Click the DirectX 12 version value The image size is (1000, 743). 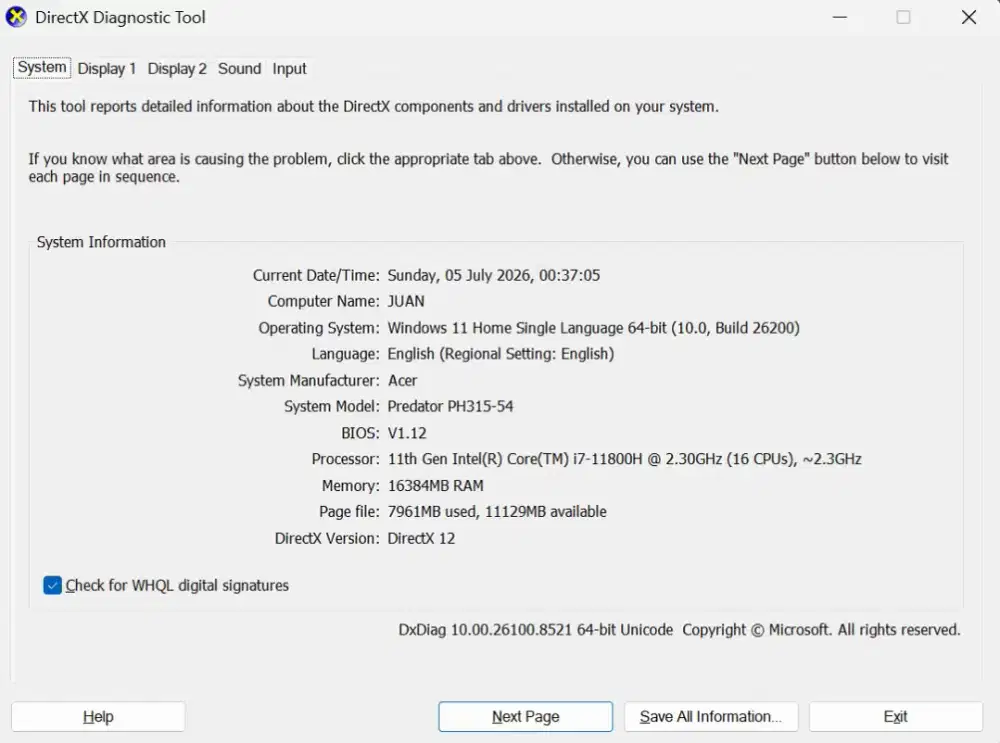pyautogui.click(x=421, y=538)
